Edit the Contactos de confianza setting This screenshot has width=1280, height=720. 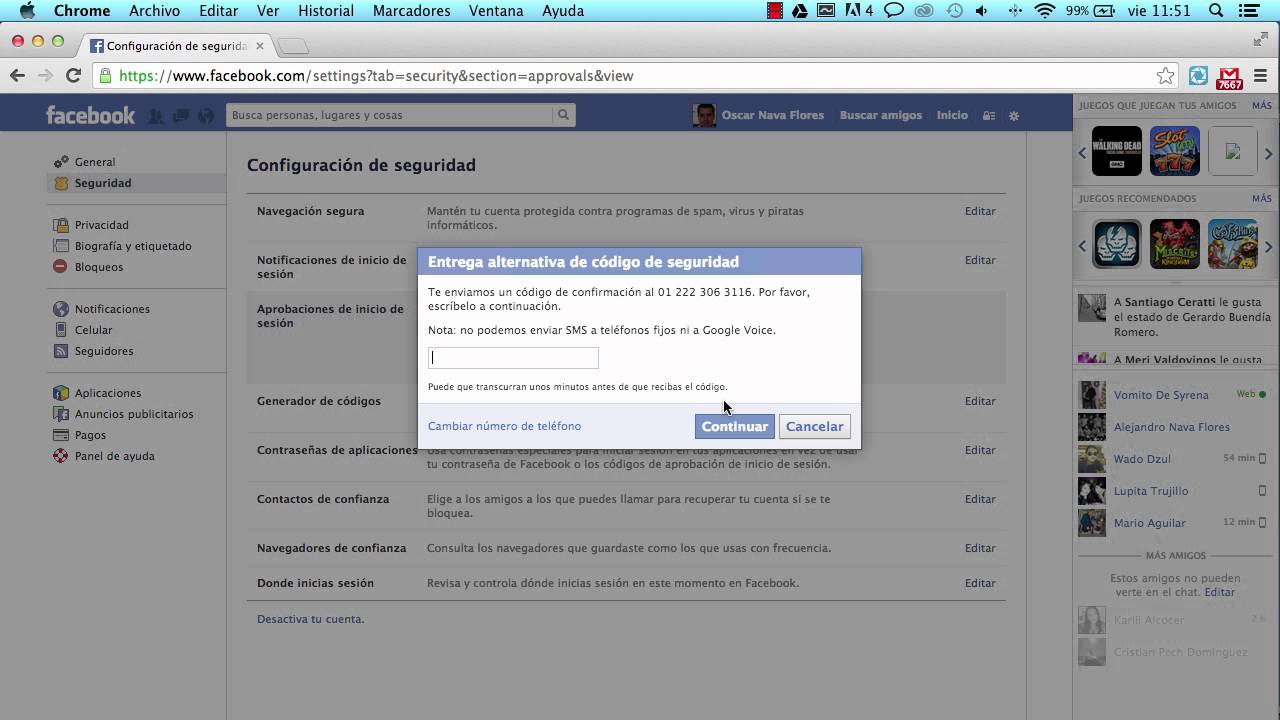980,499
